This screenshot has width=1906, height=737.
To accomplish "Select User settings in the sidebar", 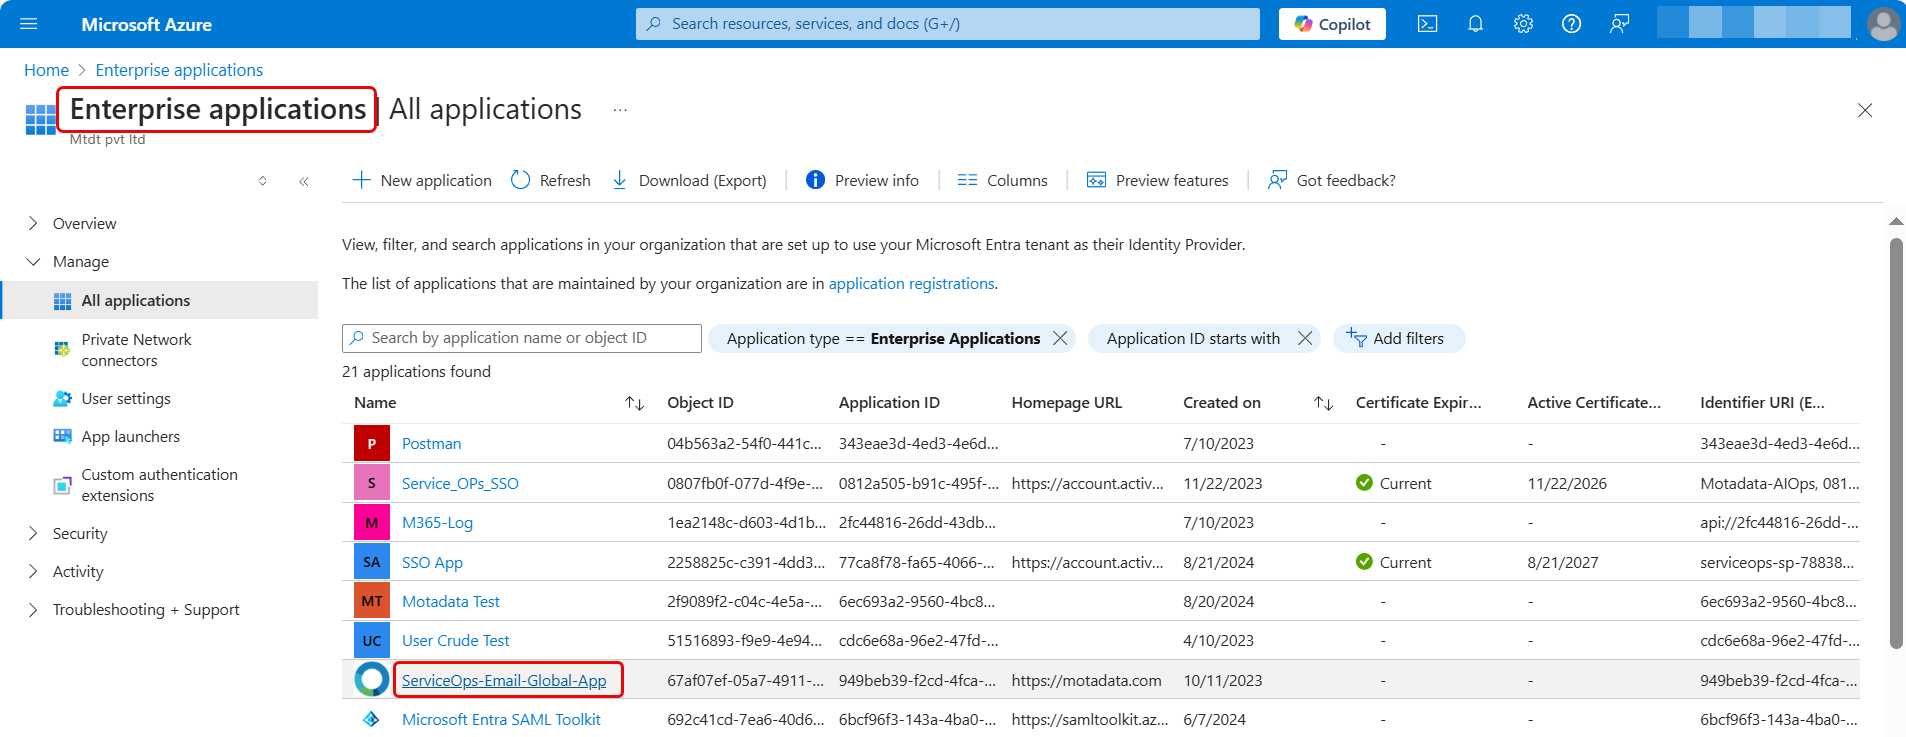I will (x=126, y=399).
